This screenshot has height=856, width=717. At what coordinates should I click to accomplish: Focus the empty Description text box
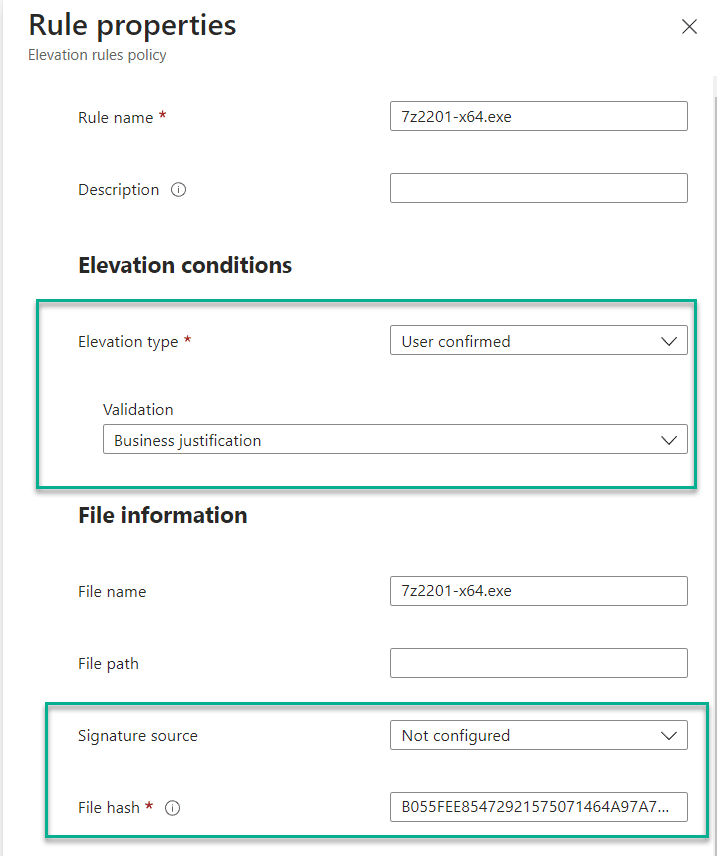pyautogui.click(x=538, y=188)
